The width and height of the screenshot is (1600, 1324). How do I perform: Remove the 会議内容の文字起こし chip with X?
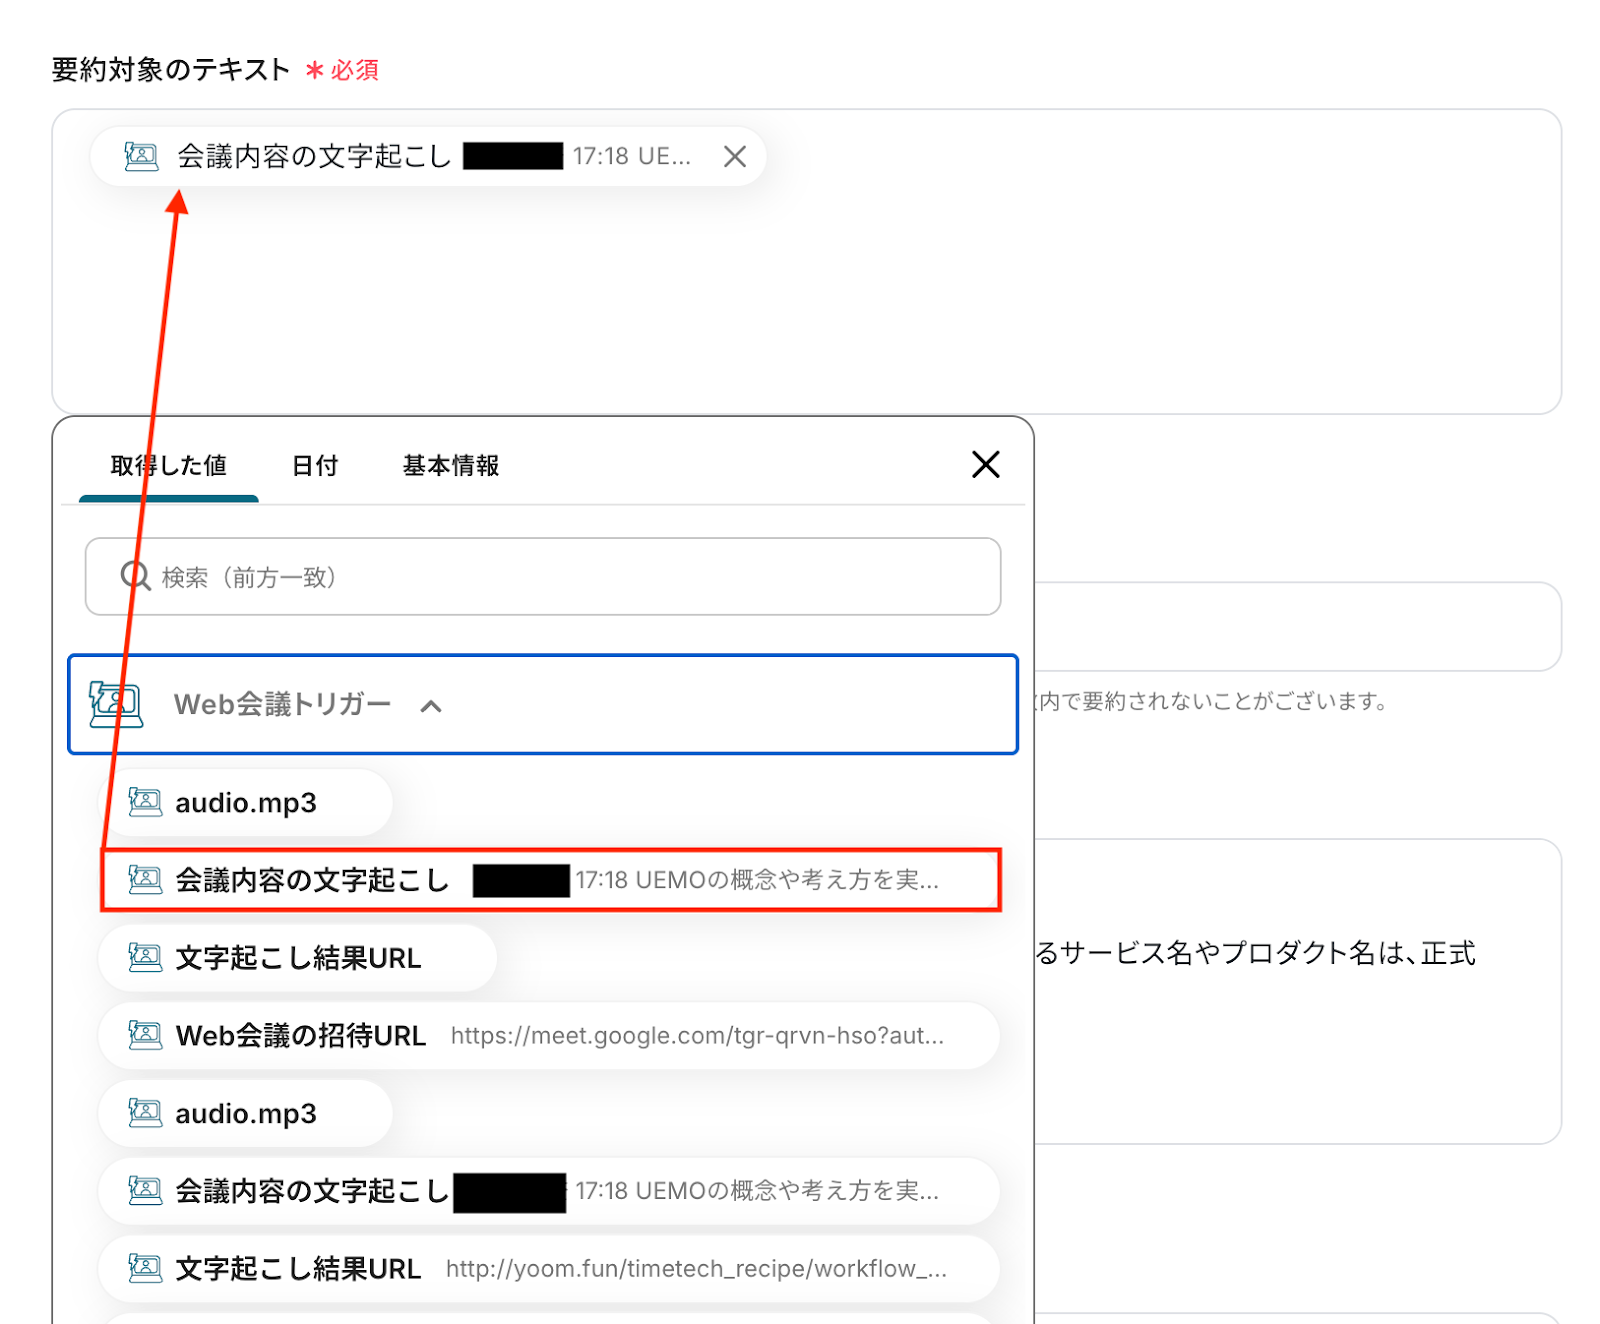pyautogui.click(x=735, y=157)
